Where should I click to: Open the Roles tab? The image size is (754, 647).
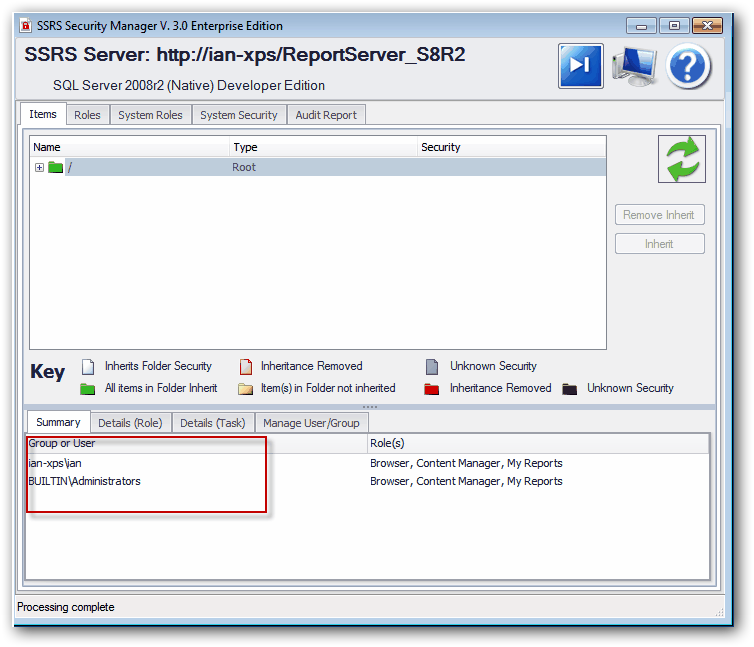pyautogui.click(x=88, y=115)
